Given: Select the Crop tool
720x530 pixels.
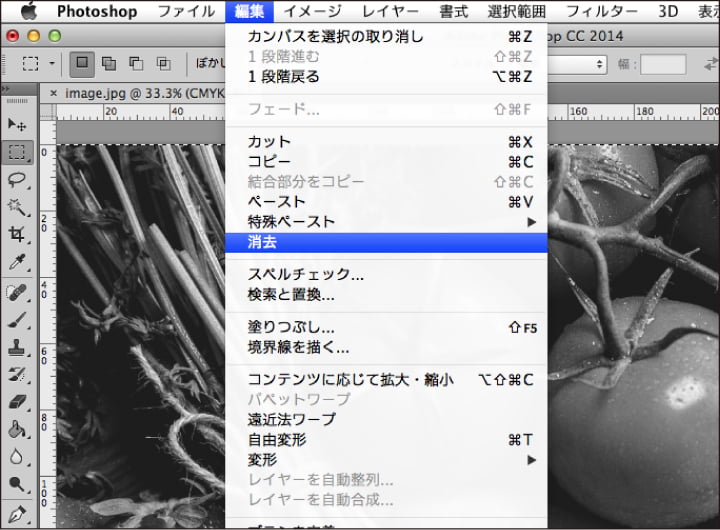Looking at the screenshot, I should [17, 234].
